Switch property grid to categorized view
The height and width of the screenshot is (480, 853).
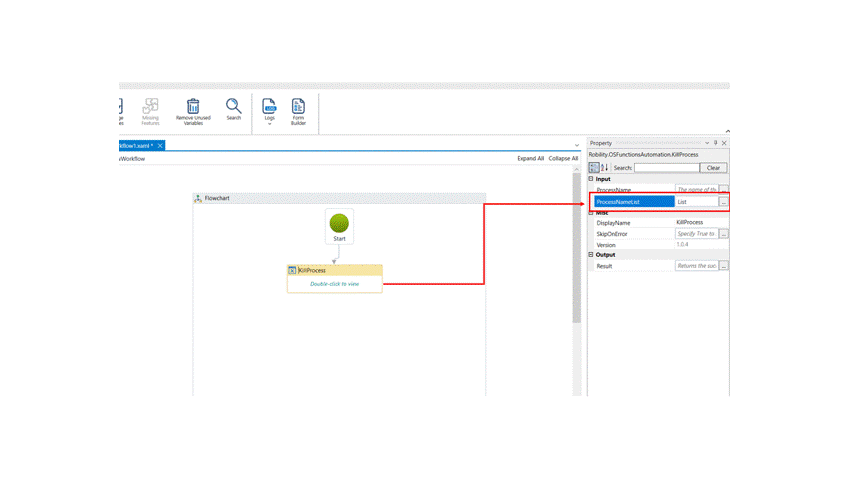[x=594, y=168]
